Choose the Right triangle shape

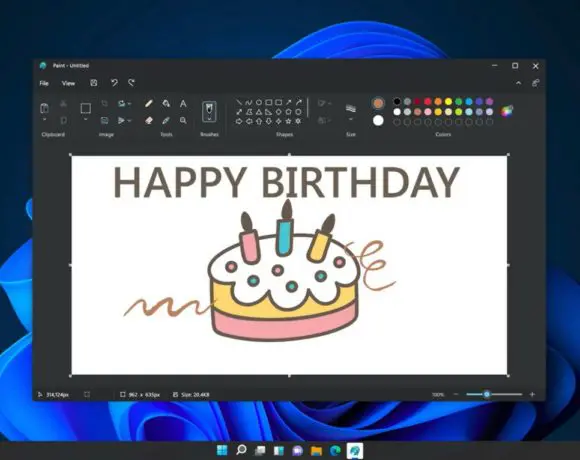pyautogui.click(x=269, y=112)
